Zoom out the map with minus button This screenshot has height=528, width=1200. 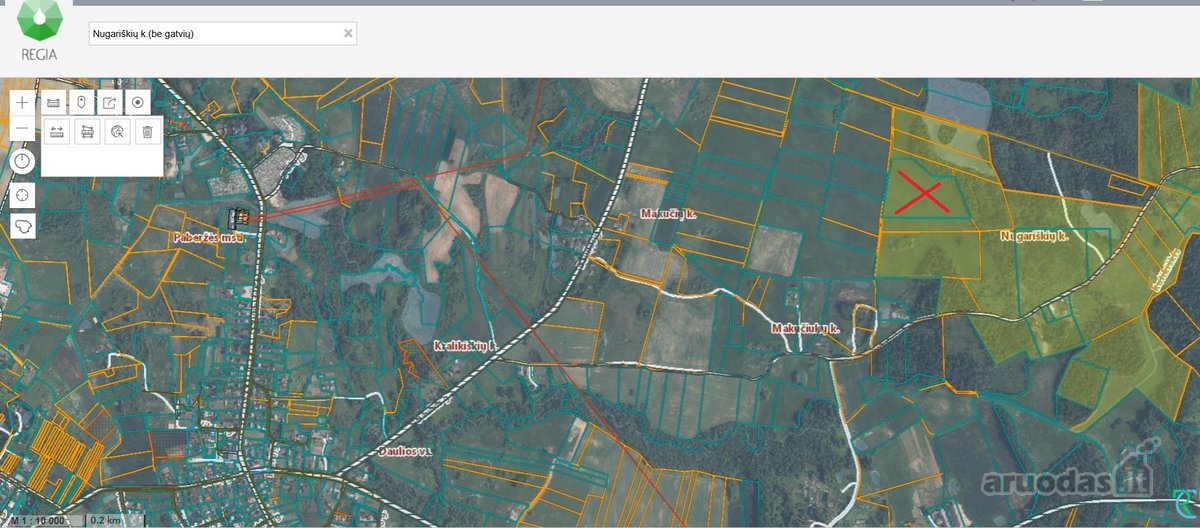23,128
